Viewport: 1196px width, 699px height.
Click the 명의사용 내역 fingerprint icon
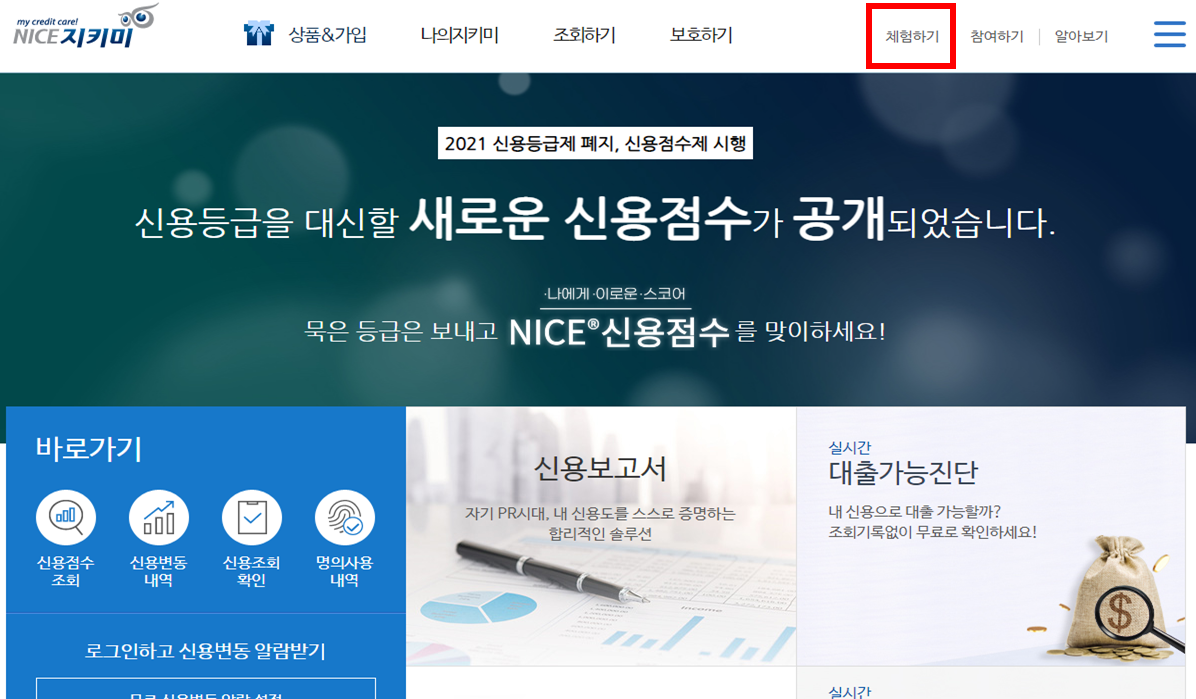[345, 519]
